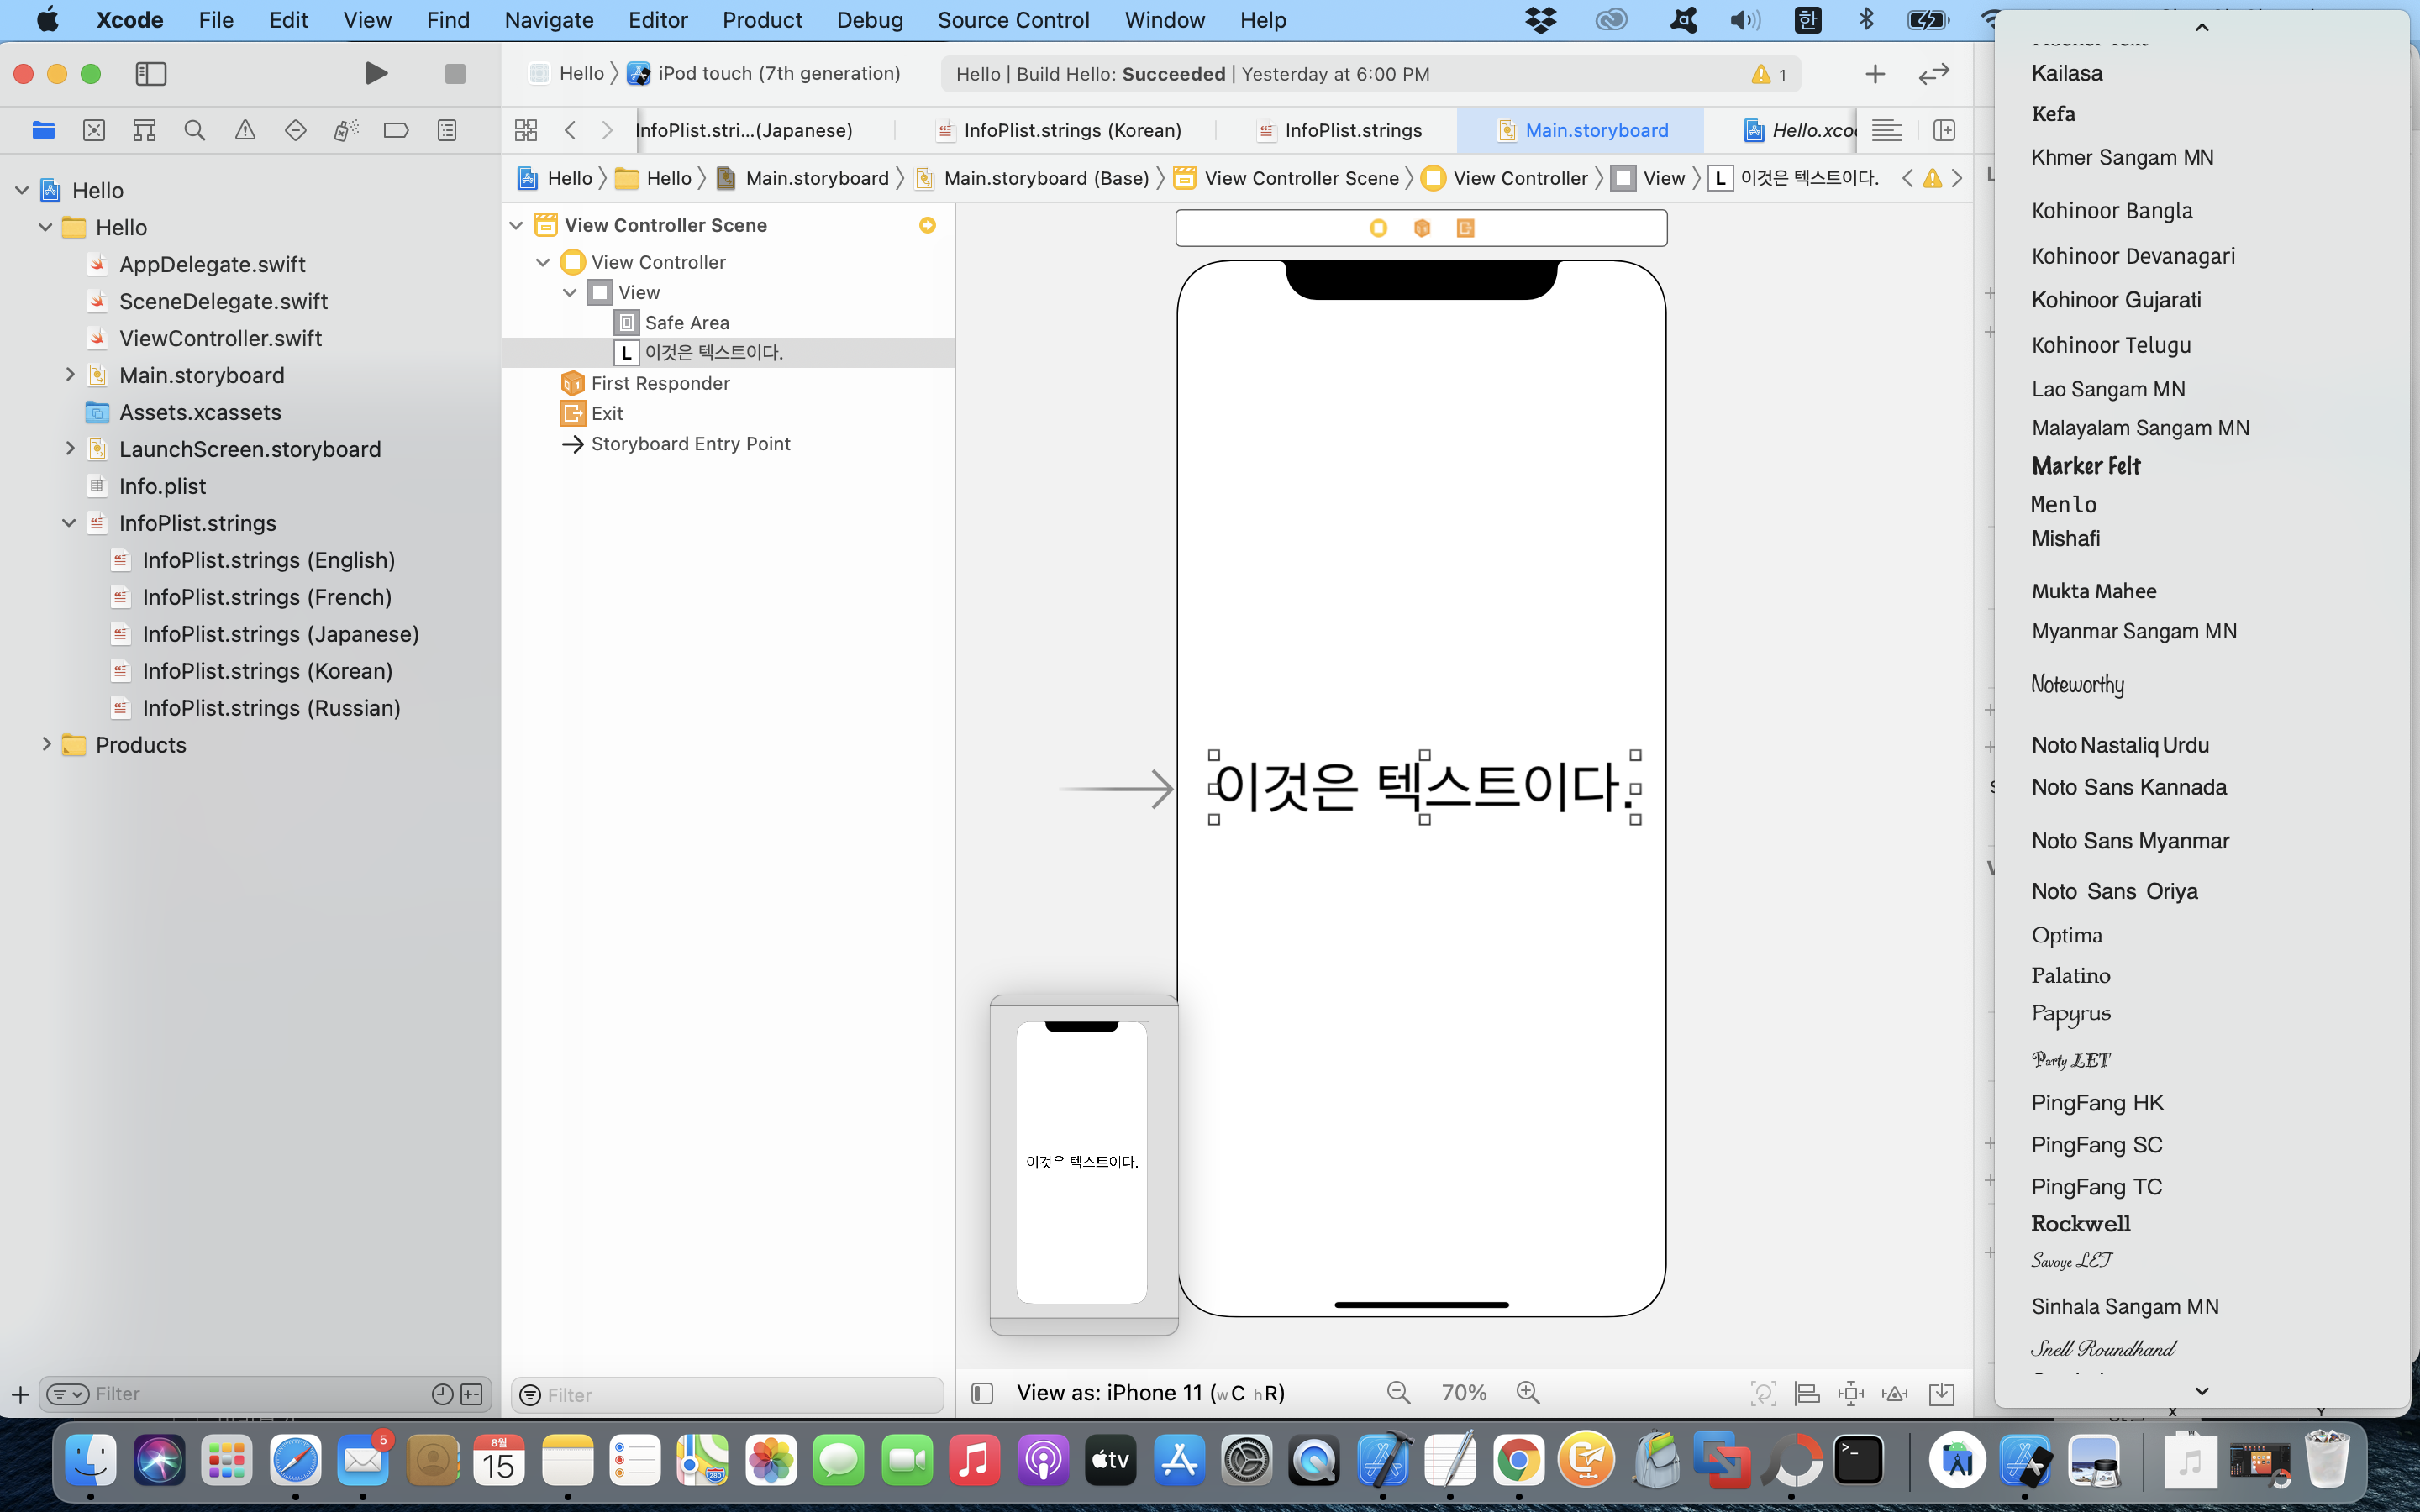
Task: Click the navigator Filter field
Action: tap(250, 1393)
